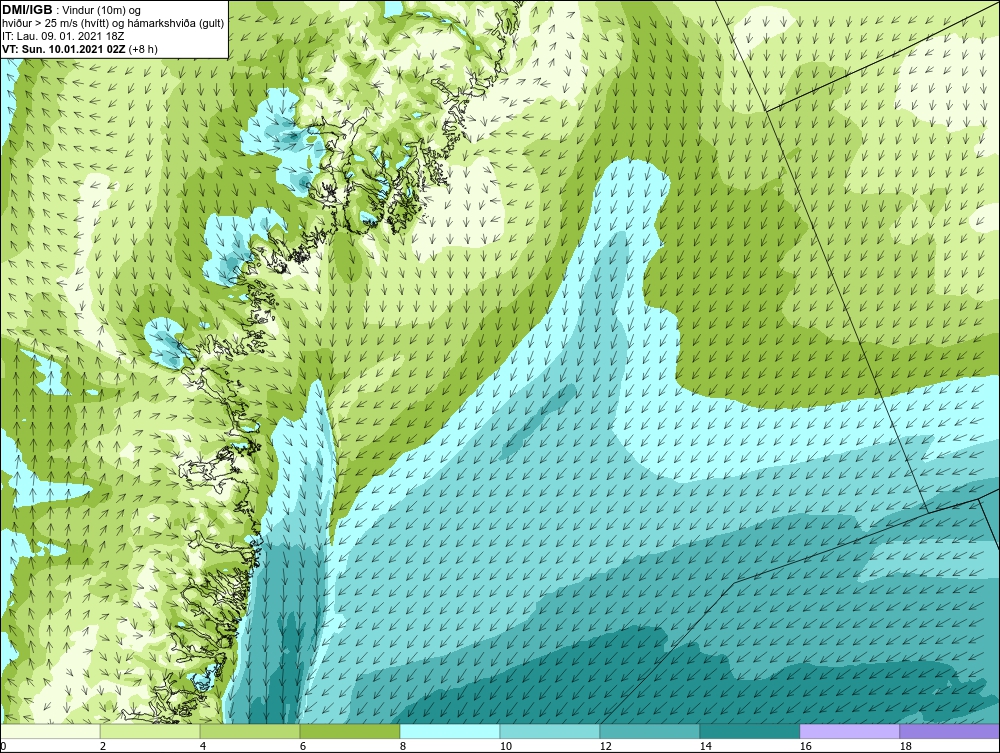Click the legend scale label '16'
Screen dimensions: 1000x753
[805, 746]
